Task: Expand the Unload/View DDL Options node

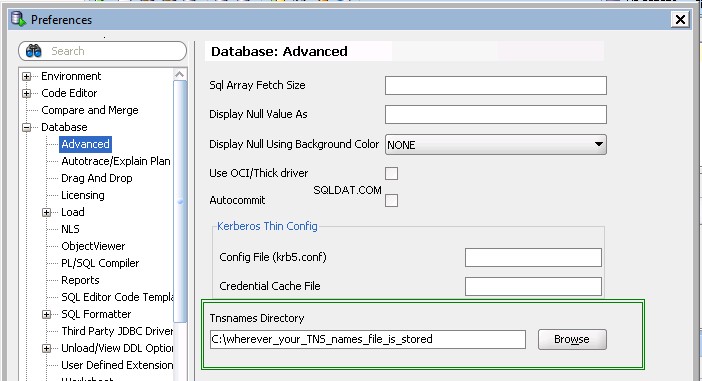Action: [47, 349]
